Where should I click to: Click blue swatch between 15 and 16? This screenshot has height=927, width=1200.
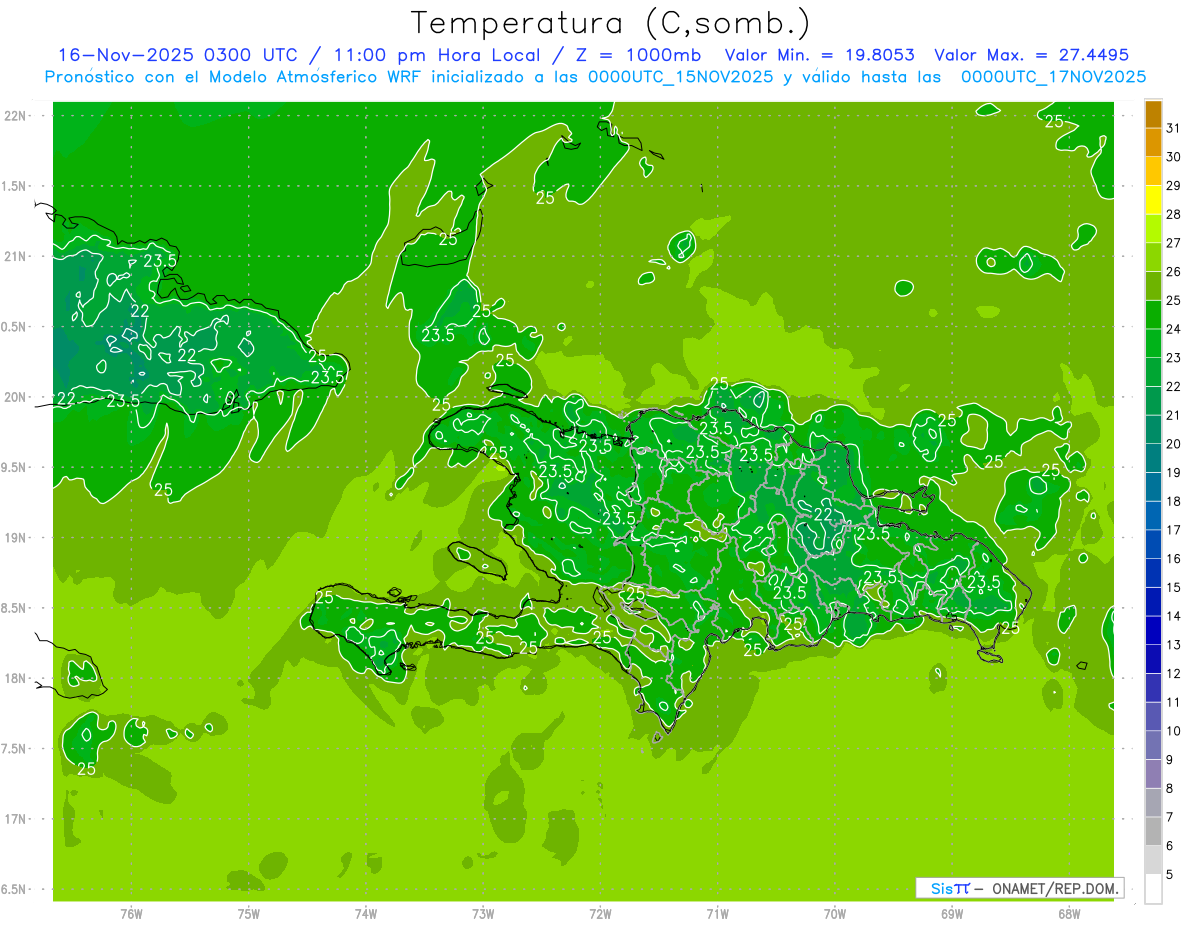[1153, 573]
